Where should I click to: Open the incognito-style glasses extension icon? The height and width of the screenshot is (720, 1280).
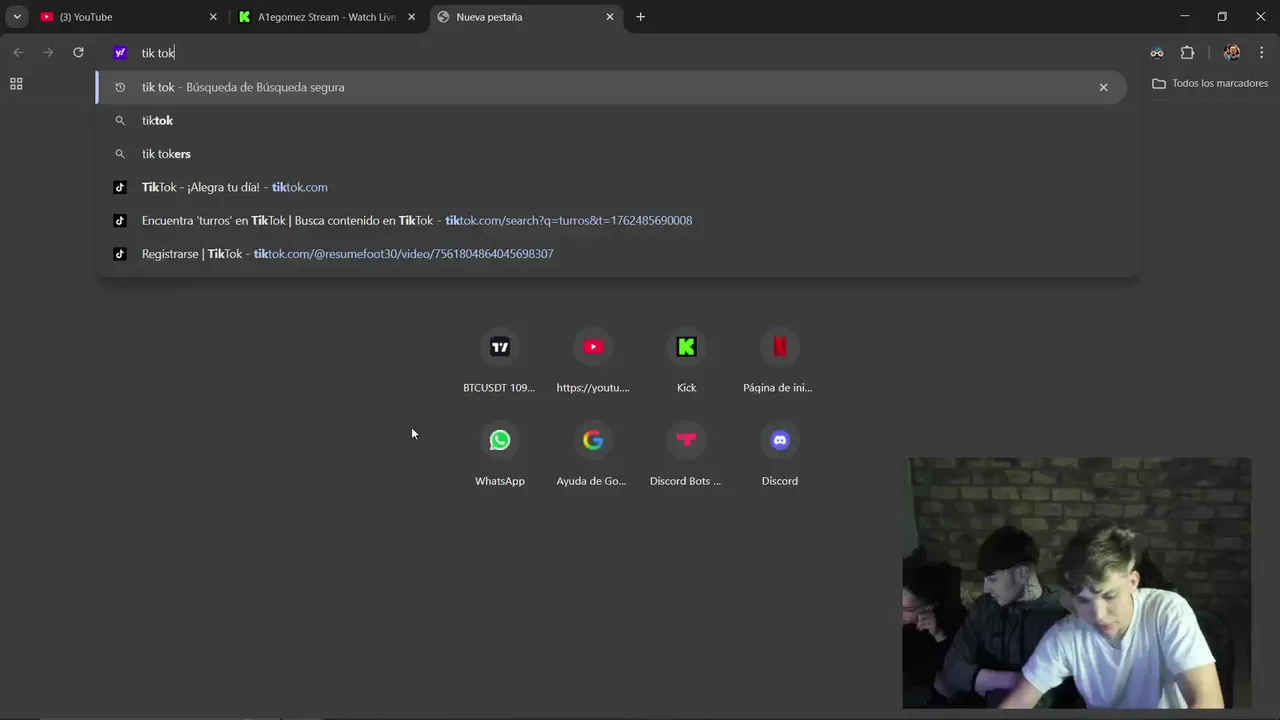[x=1157, y=53]
